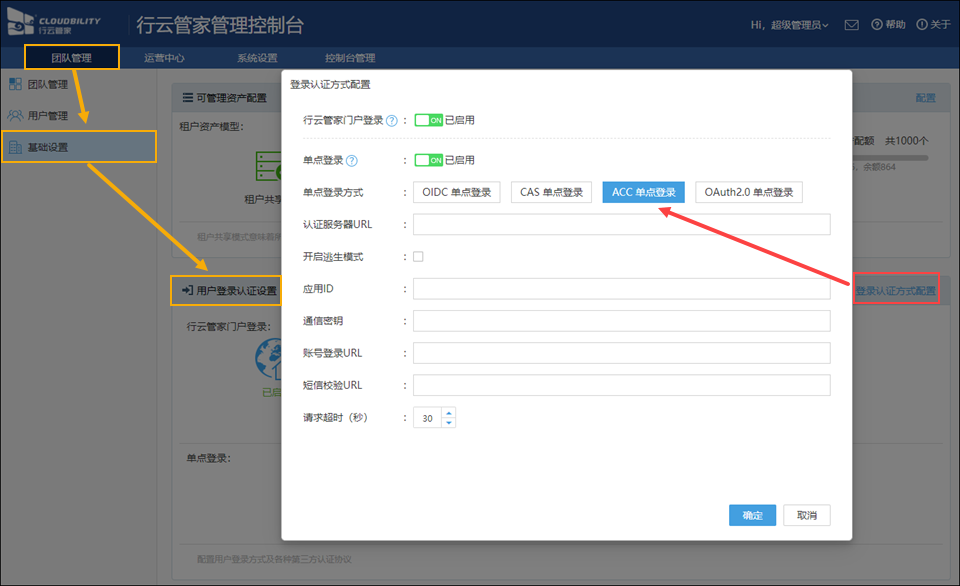
Task: Decrease 请求超时 value with down arrow
Action: click(x=449, y=423)
